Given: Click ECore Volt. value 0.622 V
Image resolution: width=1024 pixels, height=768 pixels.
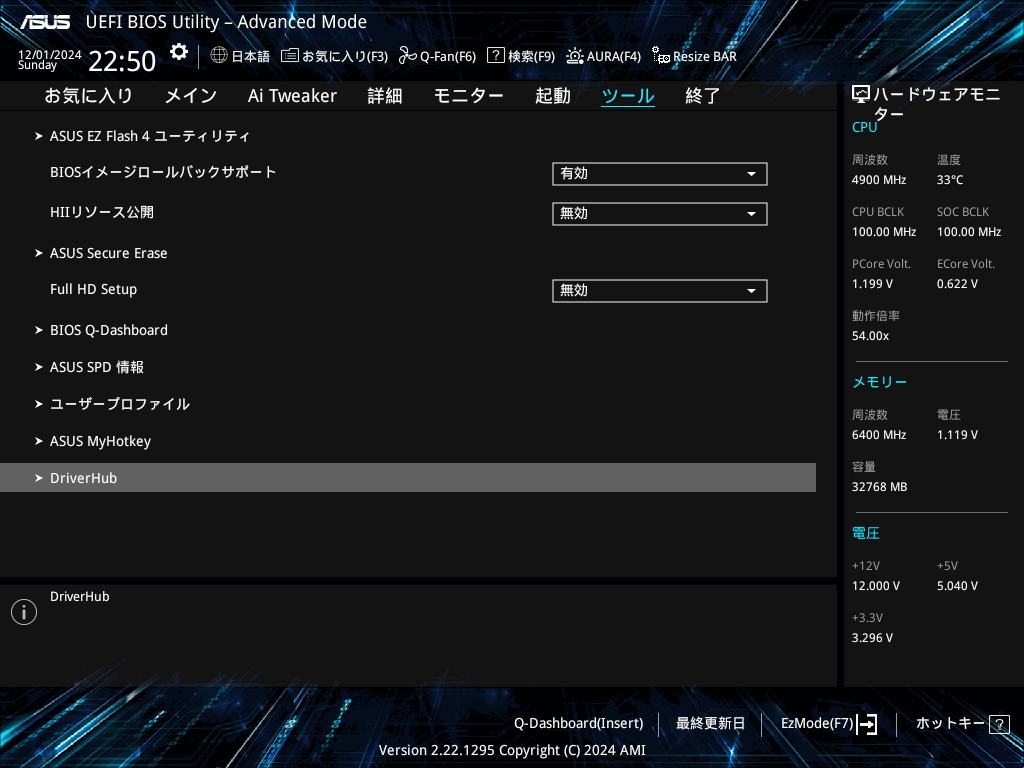Looking at the screenshot, I should tap(957, 283).
